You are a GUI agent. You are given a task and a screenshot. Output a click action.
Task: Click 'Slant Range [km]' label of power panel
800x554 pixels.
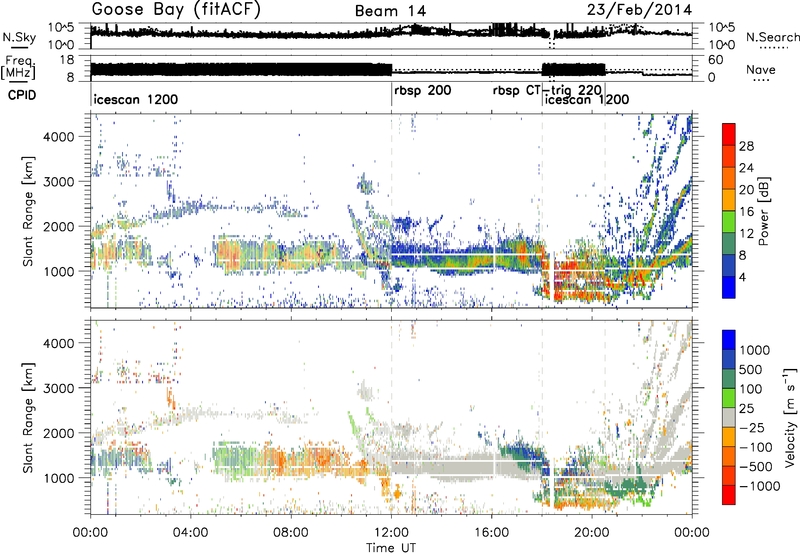point(28,211)
